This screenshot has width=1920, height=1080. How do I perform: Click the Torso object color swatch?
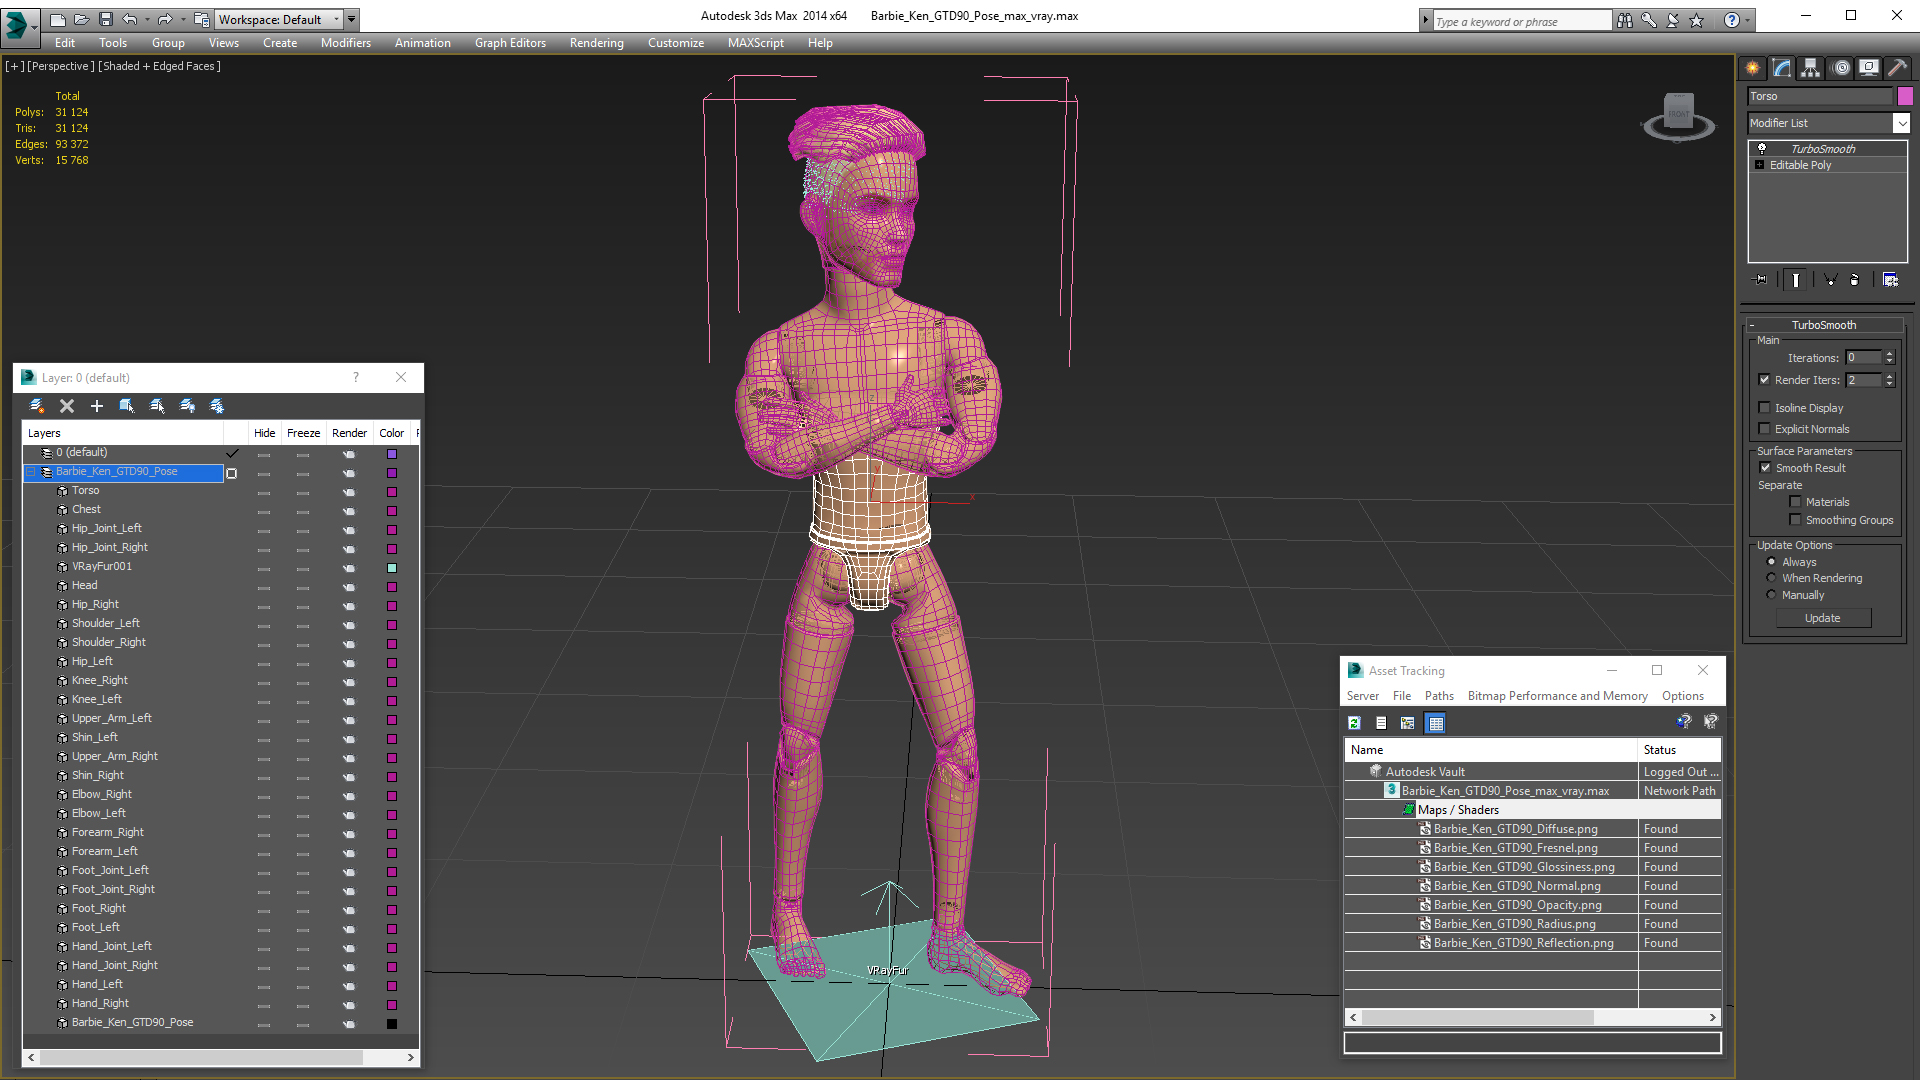pos(392,491)
